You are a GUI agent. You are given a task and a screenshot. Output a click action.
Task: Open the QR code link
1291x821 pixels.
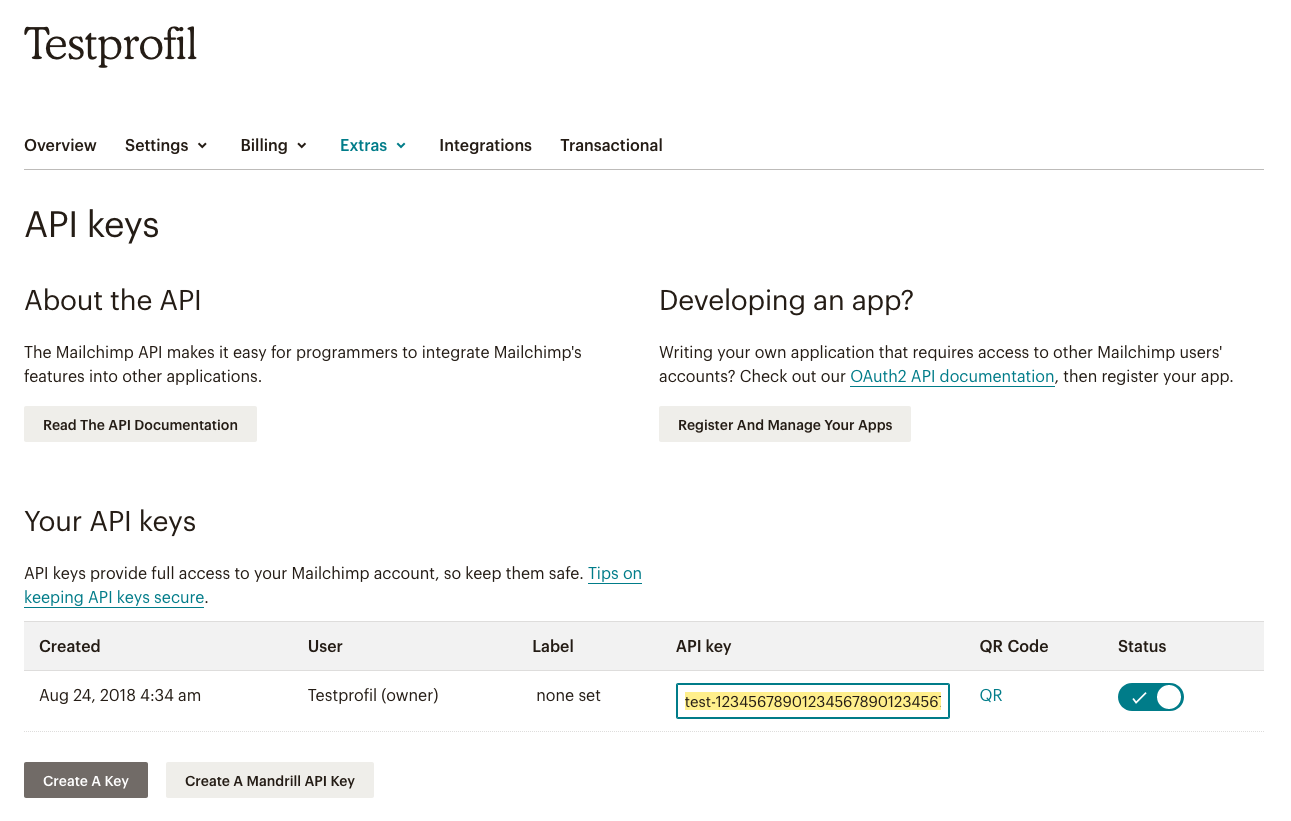point(991,695)
